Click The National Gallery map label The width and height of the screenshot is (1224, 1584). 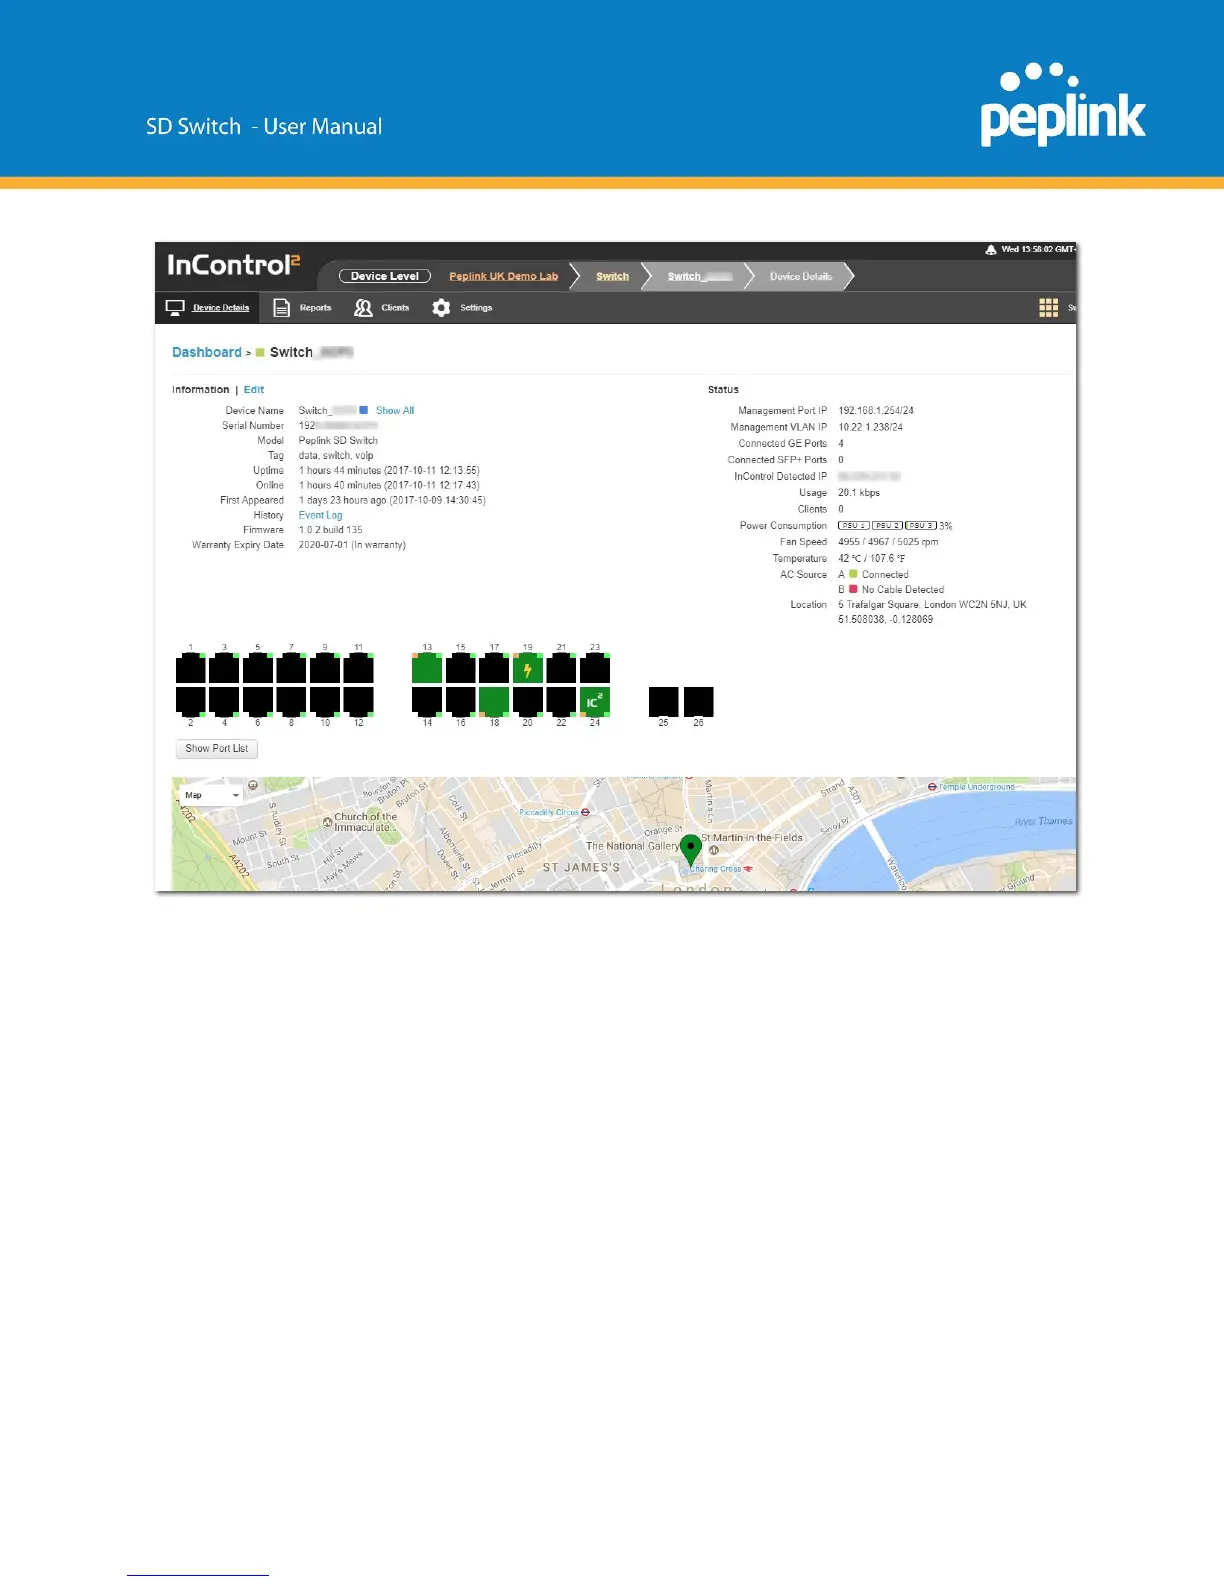632,846
